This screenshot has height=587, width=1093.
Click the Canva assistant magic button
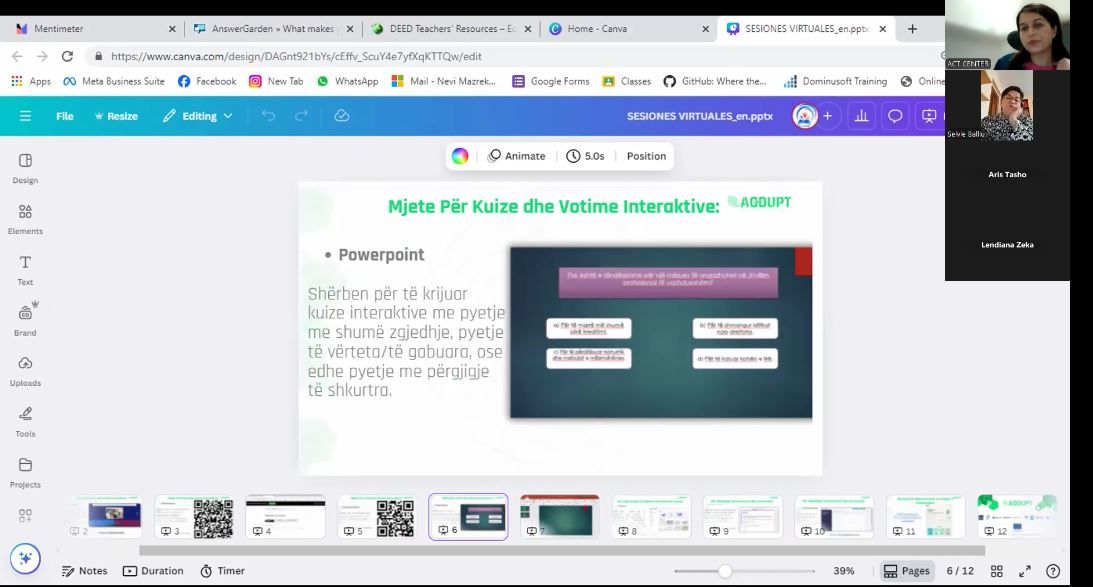(x=25, y=558)
